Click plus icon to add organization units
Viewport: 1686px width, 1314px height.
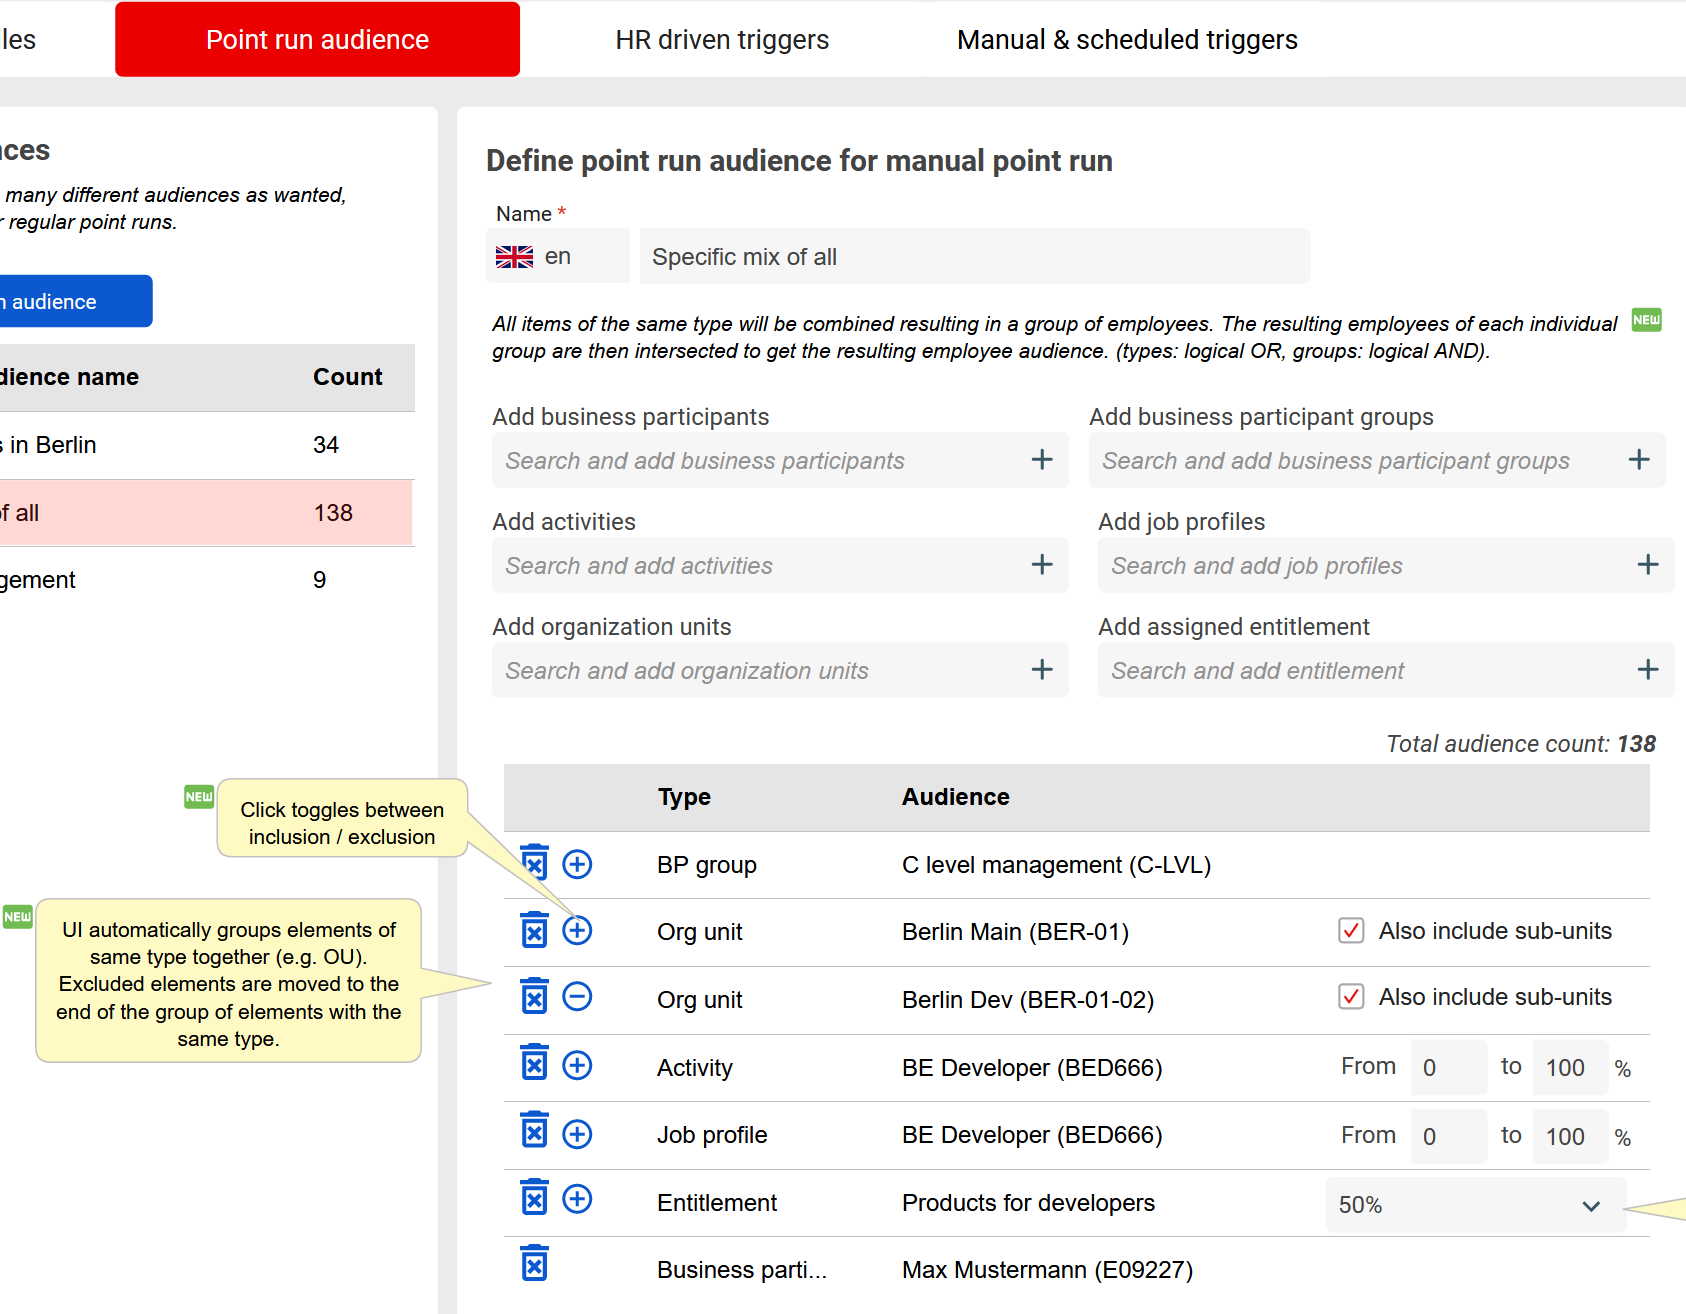tap(1042, 670)
